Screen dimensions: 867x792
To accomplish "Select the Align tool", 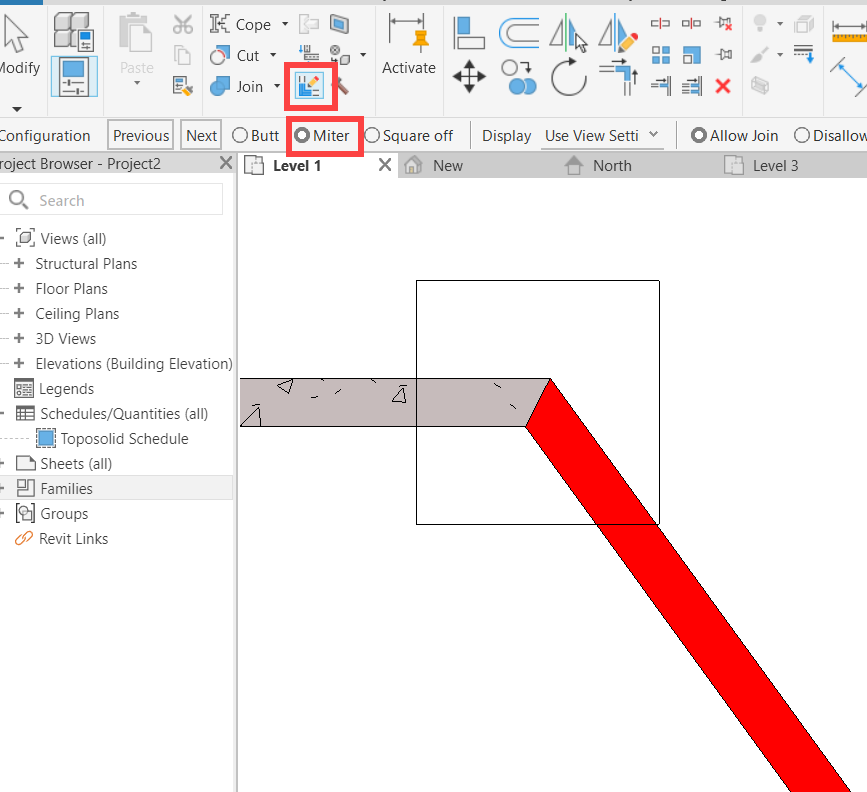I will click(x=468, y=31).
